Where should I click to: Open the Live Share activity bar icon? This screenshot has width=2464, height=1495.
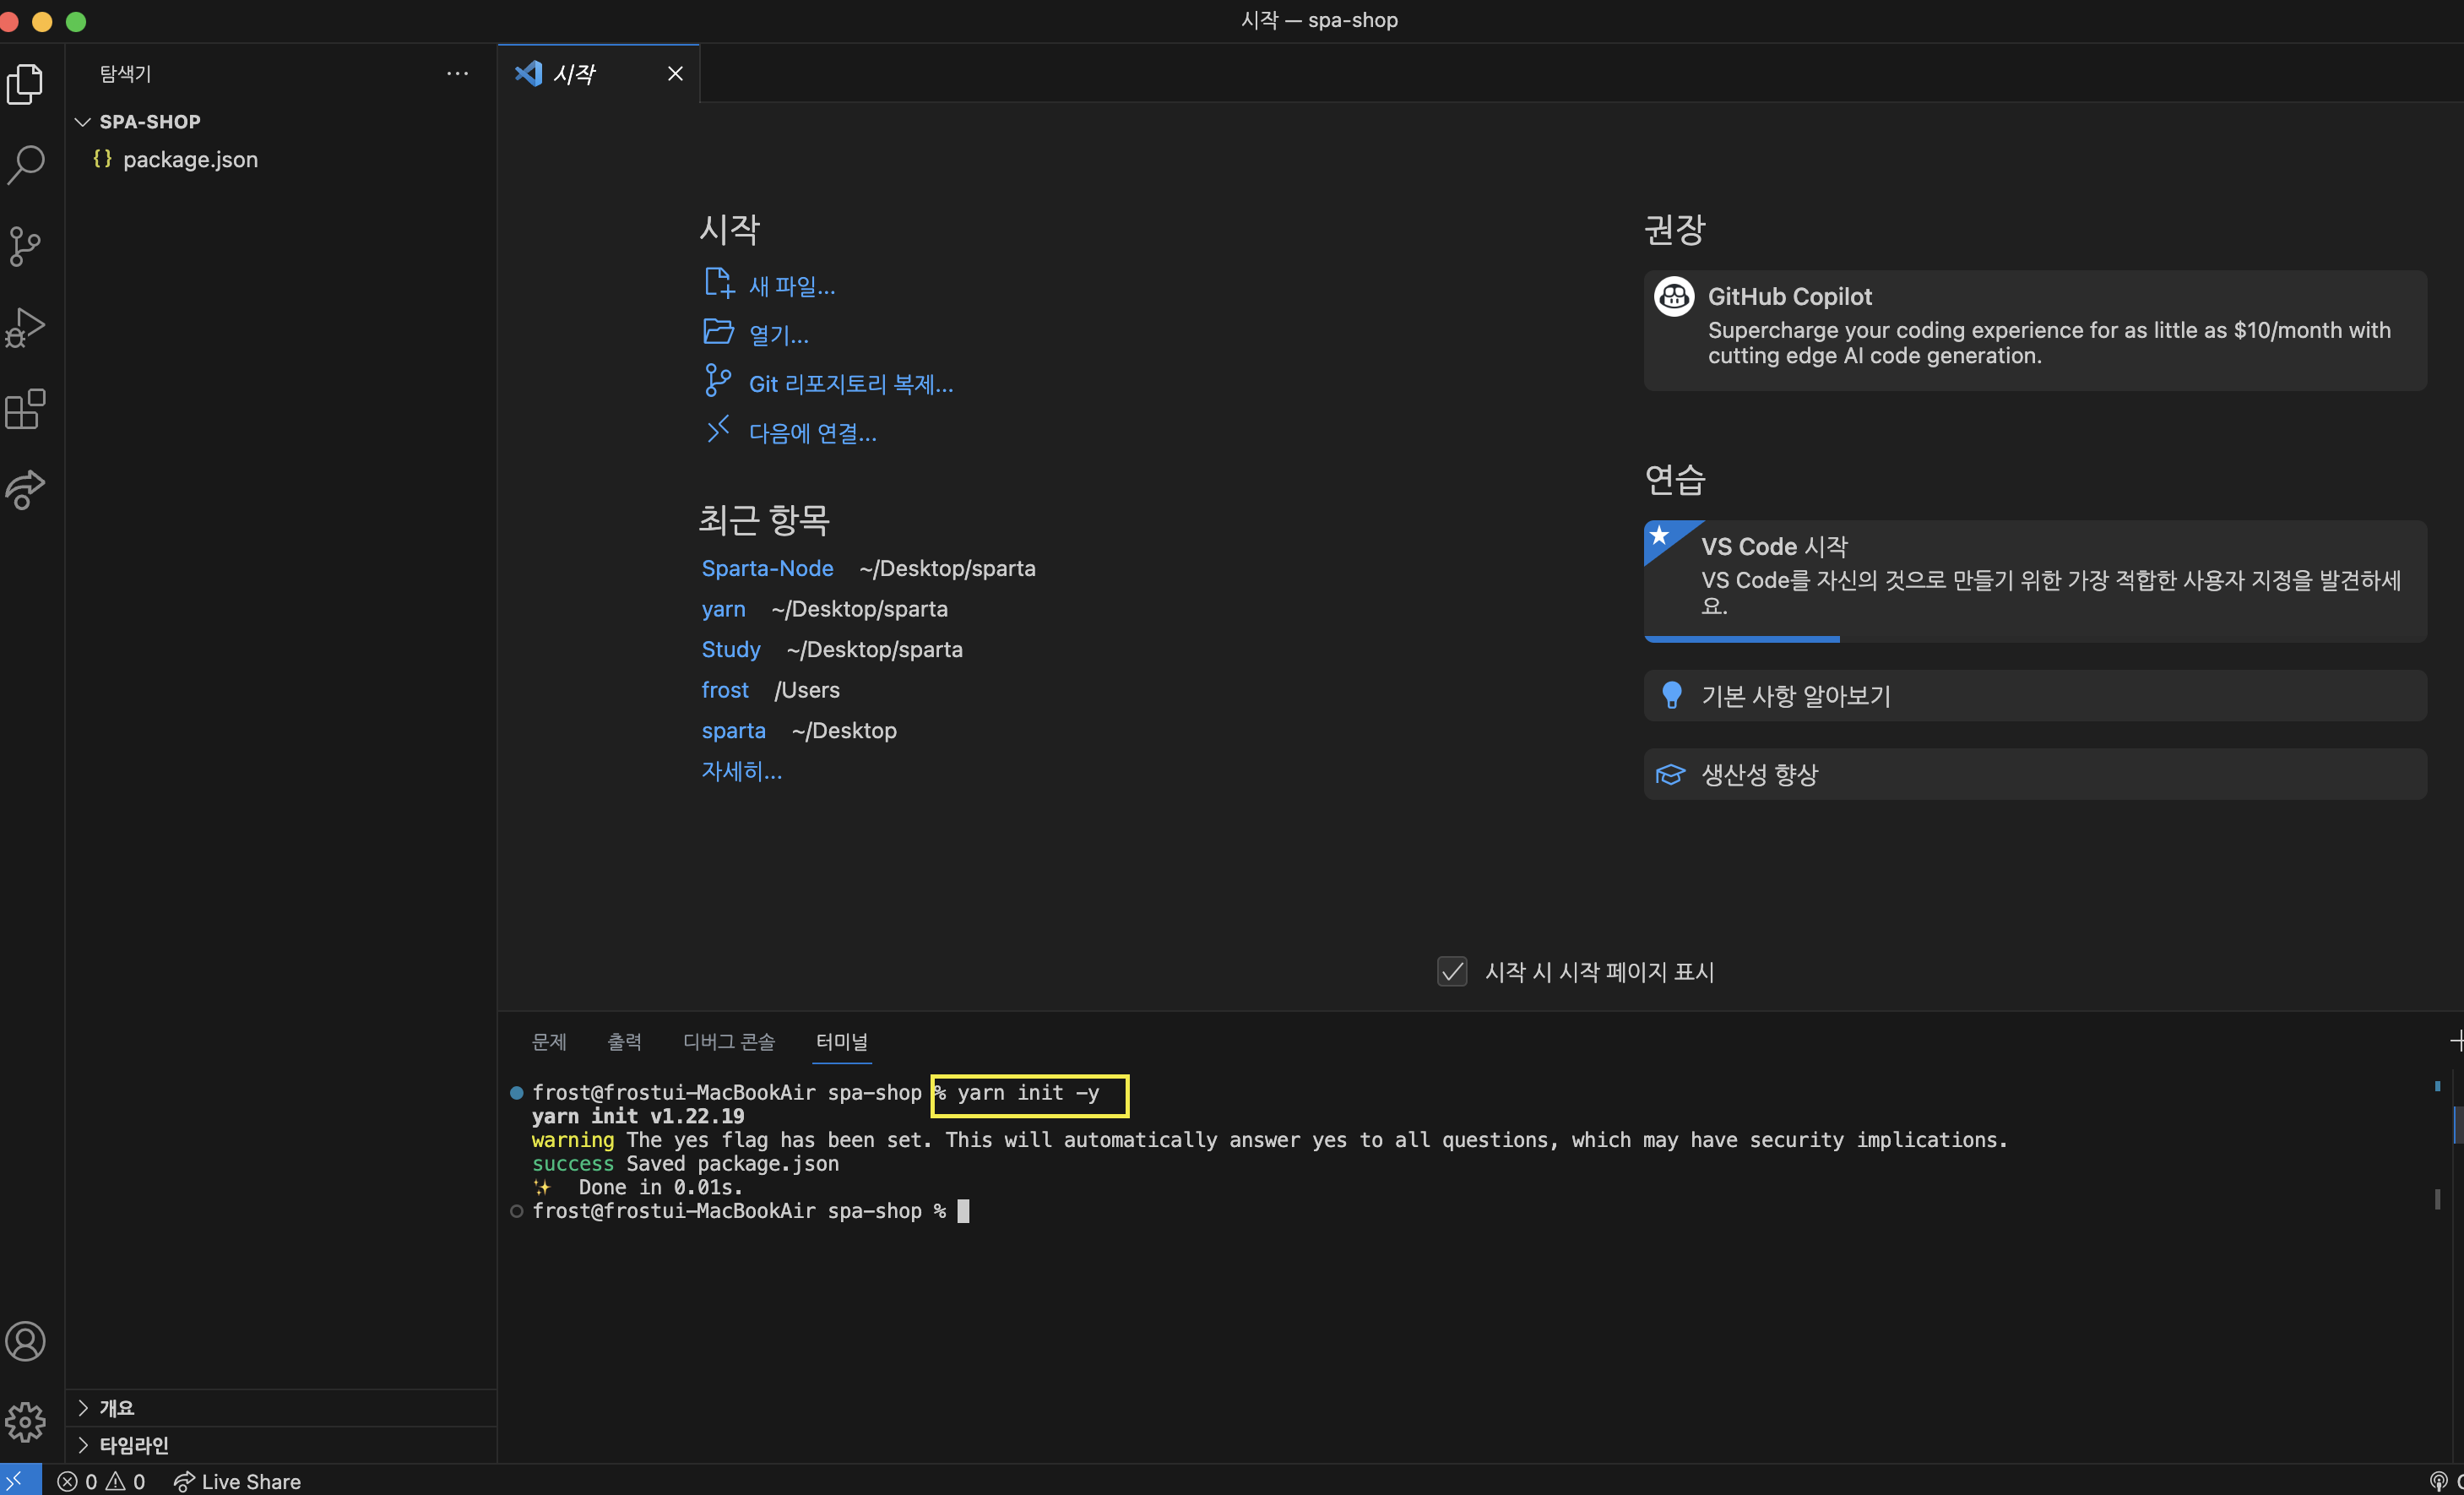[25, 489]
